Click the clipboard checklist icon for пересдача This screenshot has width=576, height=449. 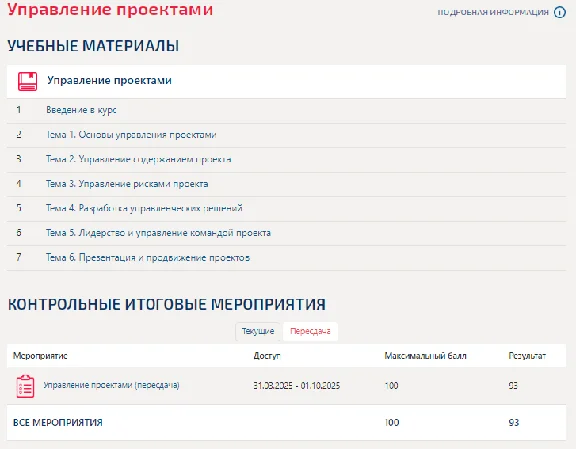coord(25,386)
